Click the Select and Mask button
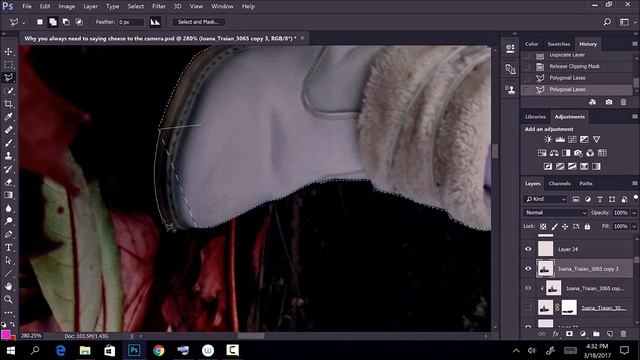This screenshot has height=360, width=640. (x=198, y=22)
